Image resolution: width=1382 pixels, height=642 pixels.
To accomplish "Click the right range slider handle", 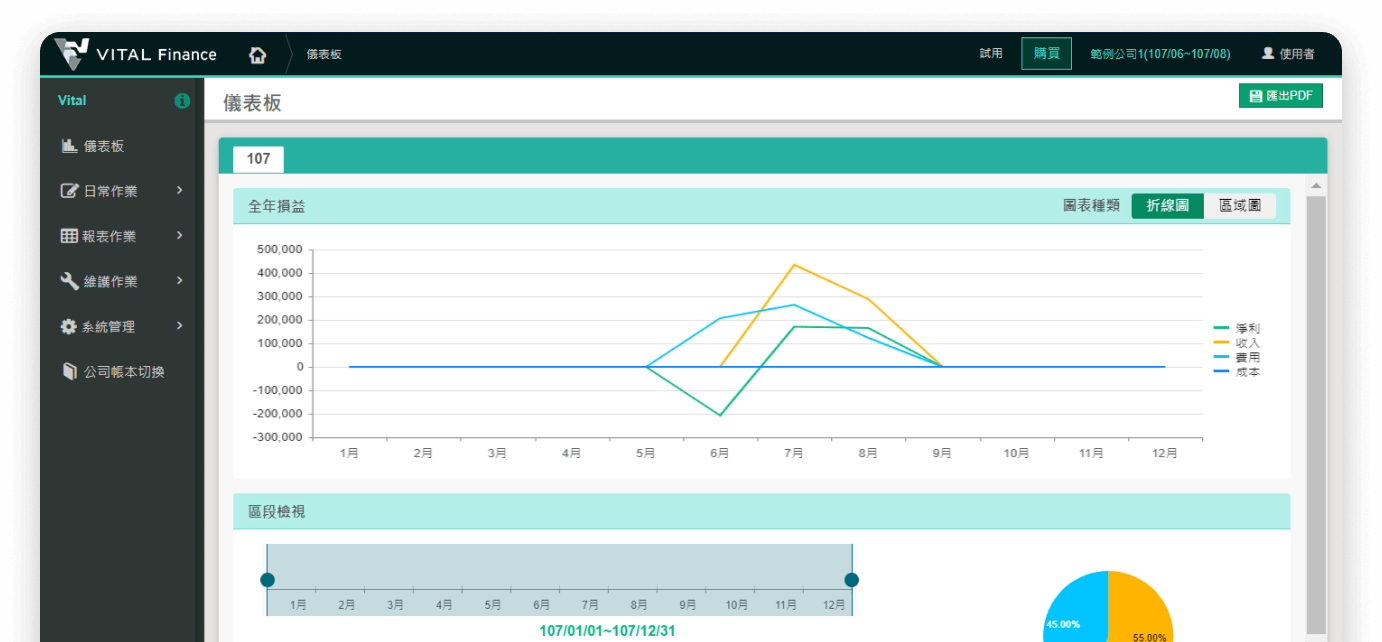I will (x=852, y=580).
